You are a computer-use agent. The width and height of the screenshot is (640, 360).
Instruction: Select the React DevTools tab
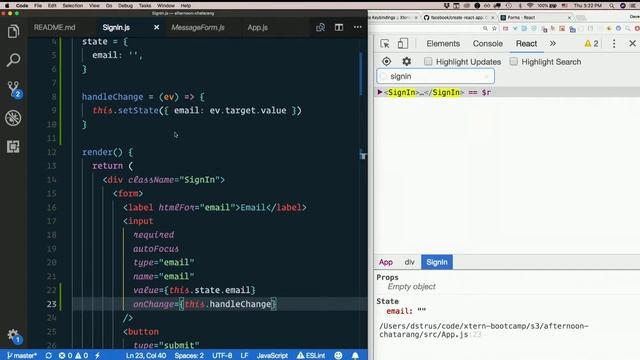[x=526, y=43]
